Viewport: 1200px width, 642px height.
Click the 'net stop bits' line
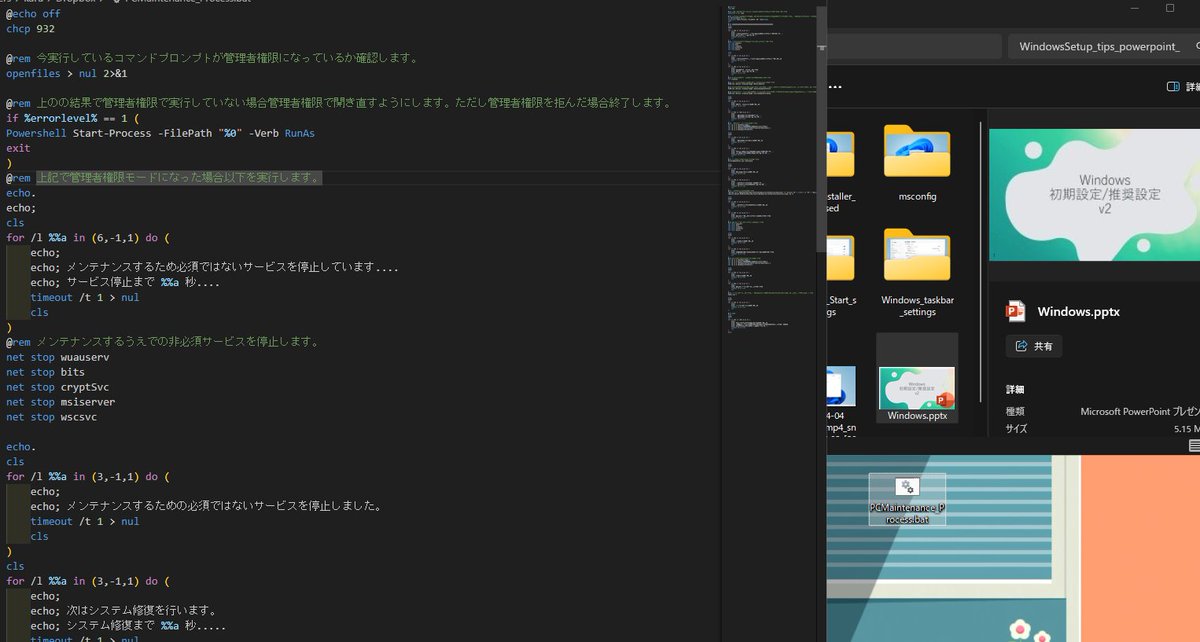(45, 372)
